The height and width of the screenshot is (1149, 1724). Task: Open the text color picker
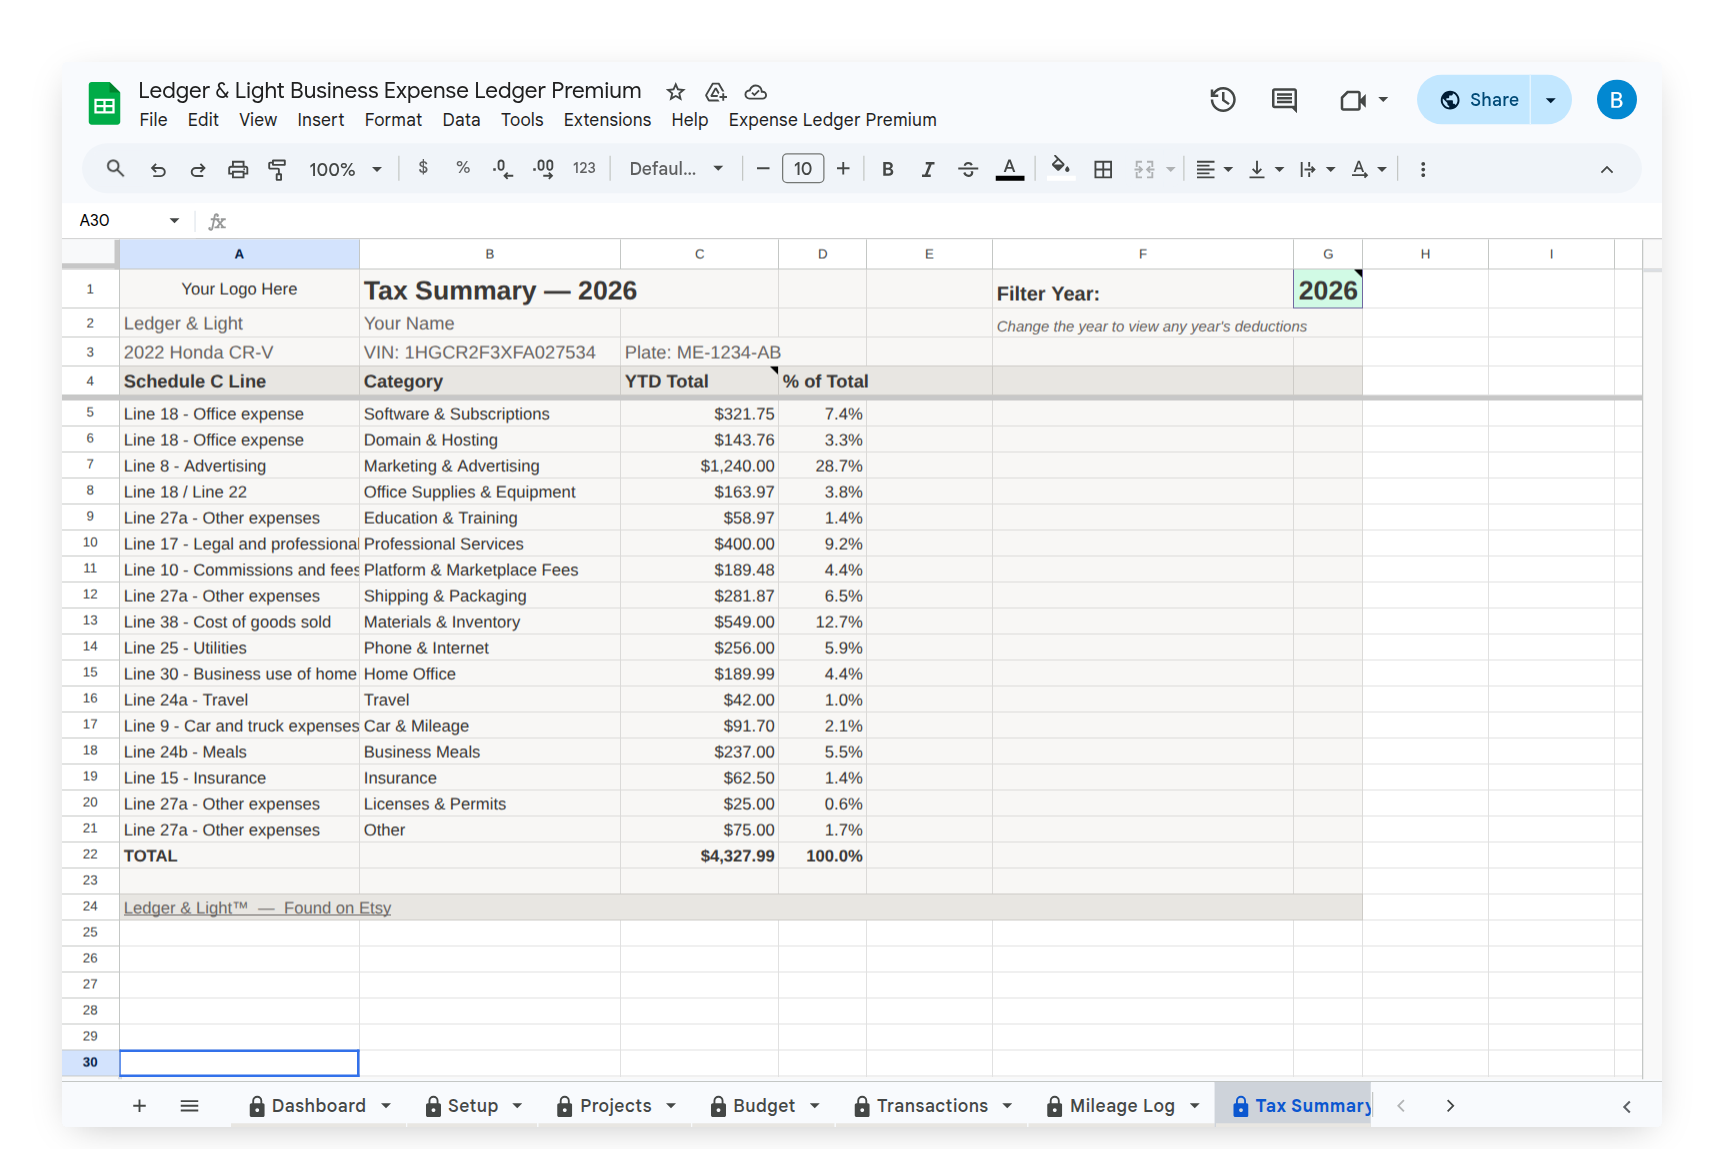point(1010,169)
